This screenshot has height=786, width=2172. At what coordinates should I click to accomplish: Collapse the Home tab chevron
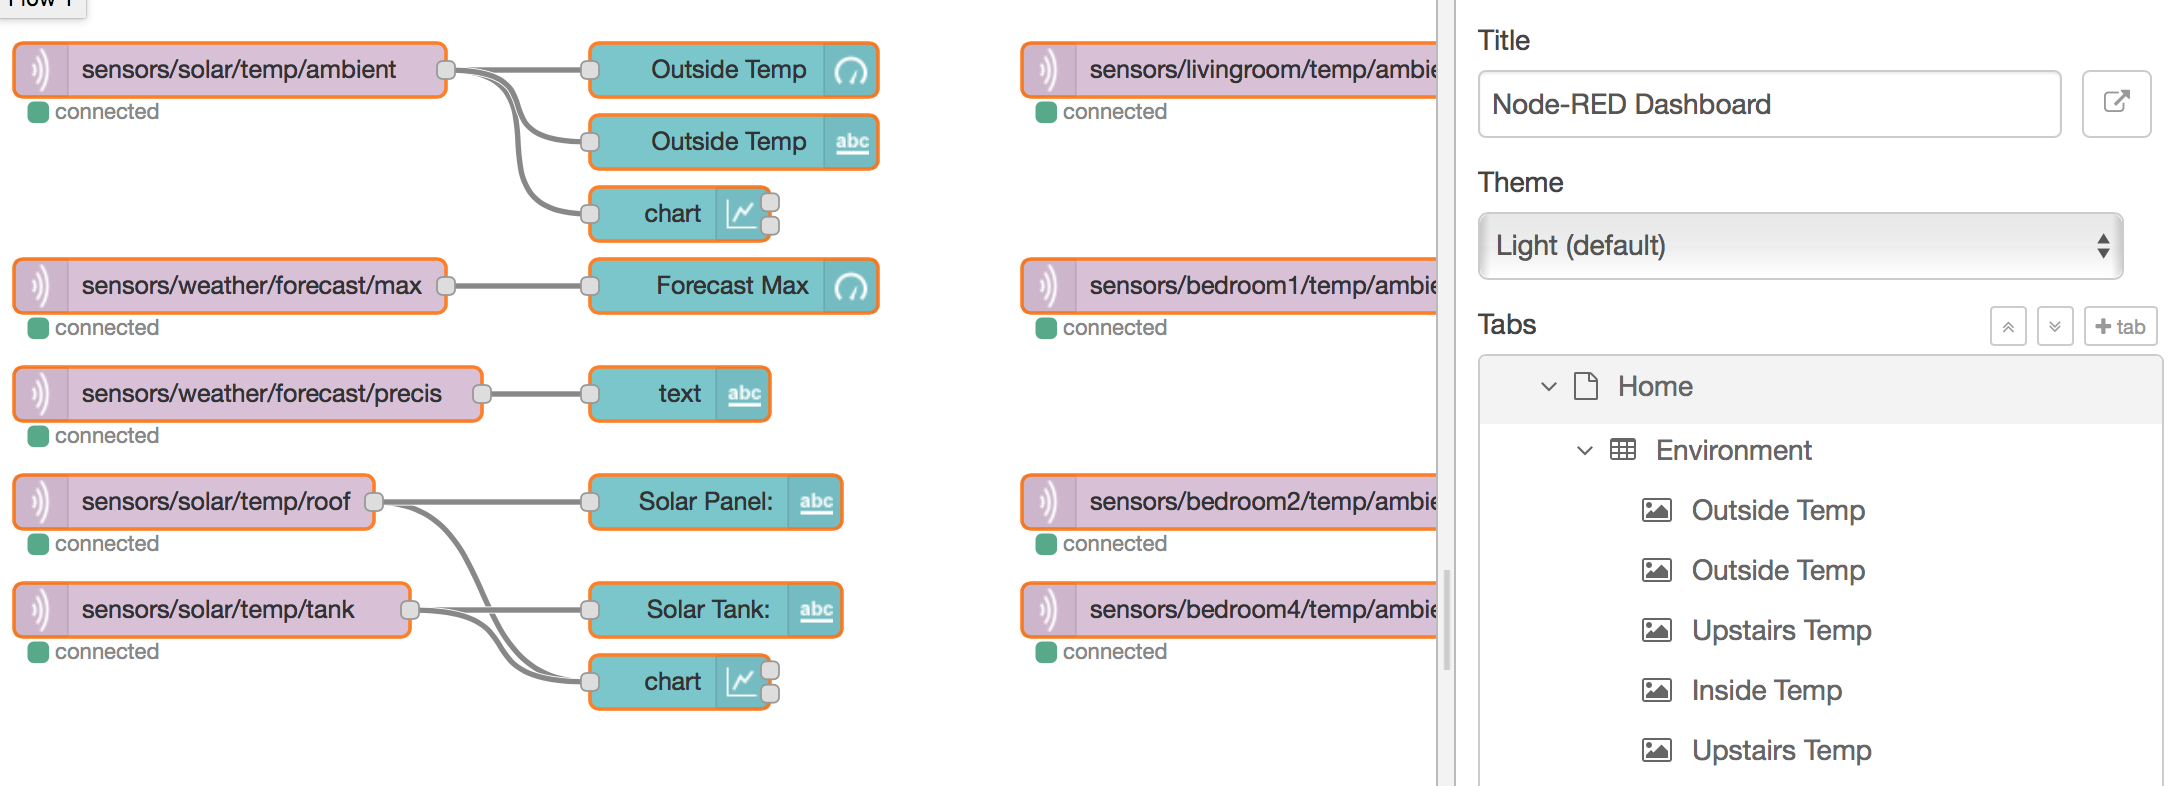1549,386
